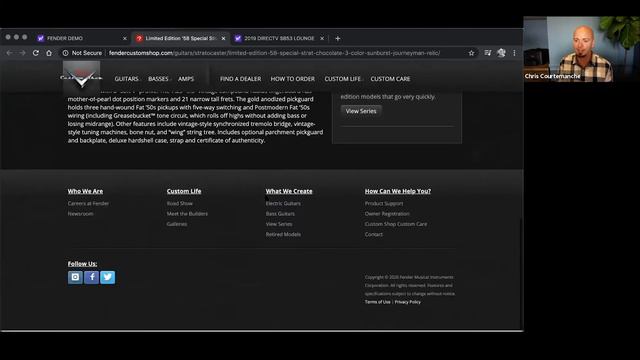Open the Privacy Policy link
Image resolution: width=640 pixels, height=360 pixels.
pos(407,302)
